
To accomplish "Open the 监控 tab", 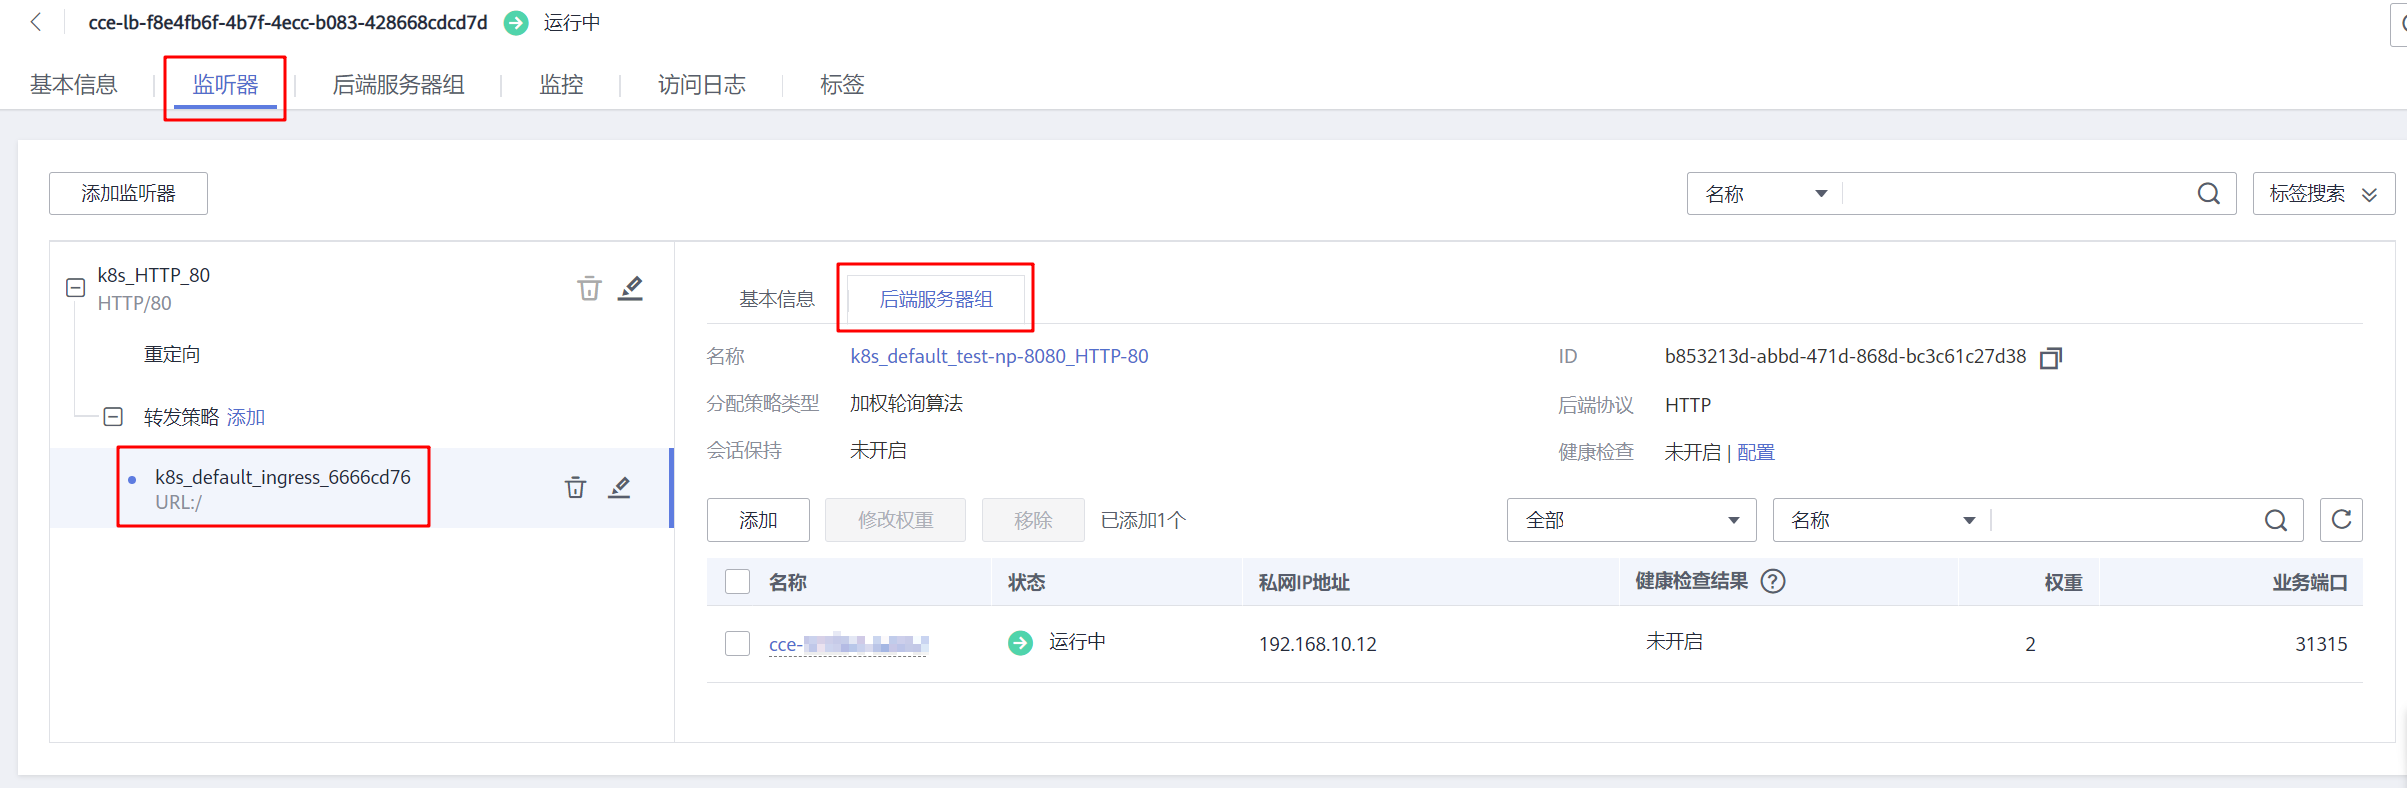I will pyautogui.click(x=561, y=85).
